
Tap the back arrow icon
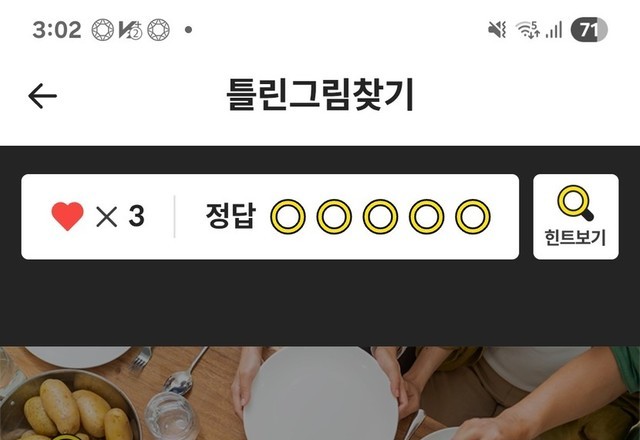coord(42,96)
